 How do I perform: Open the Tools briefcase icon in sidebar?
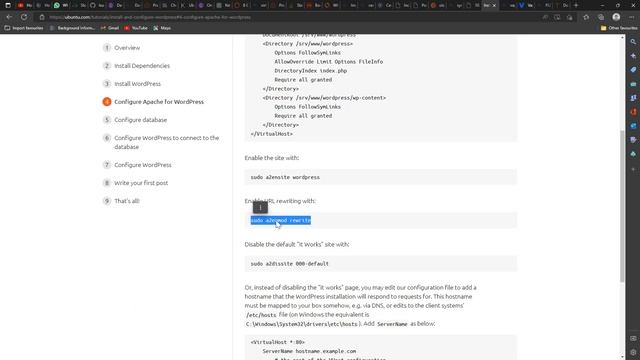click(x=633, y=84)
